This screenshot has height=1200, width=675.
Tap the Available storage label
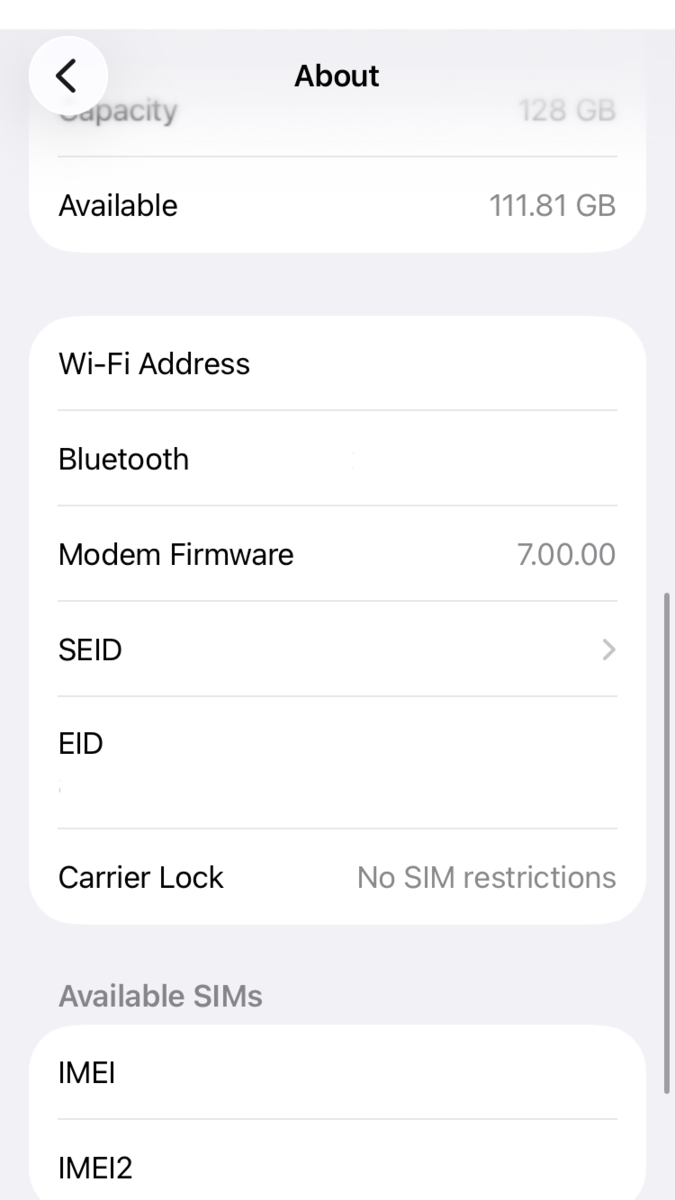click(x=118, y=206)
